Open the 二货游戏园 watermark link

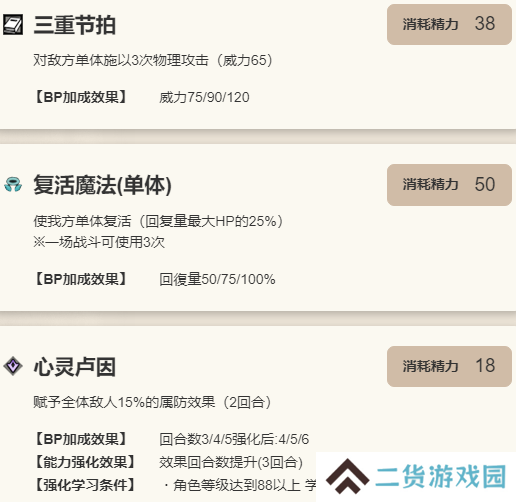pyautogui.click(x=441, y=477)
